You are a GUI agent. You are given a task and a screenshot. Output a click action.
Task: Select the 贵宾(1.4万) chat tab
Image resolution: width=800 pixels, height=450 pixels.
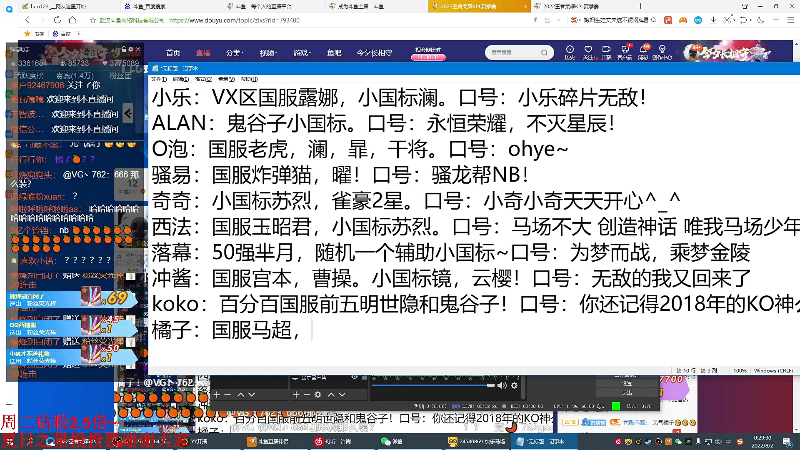pyautogui.click(x=75, y=75)
